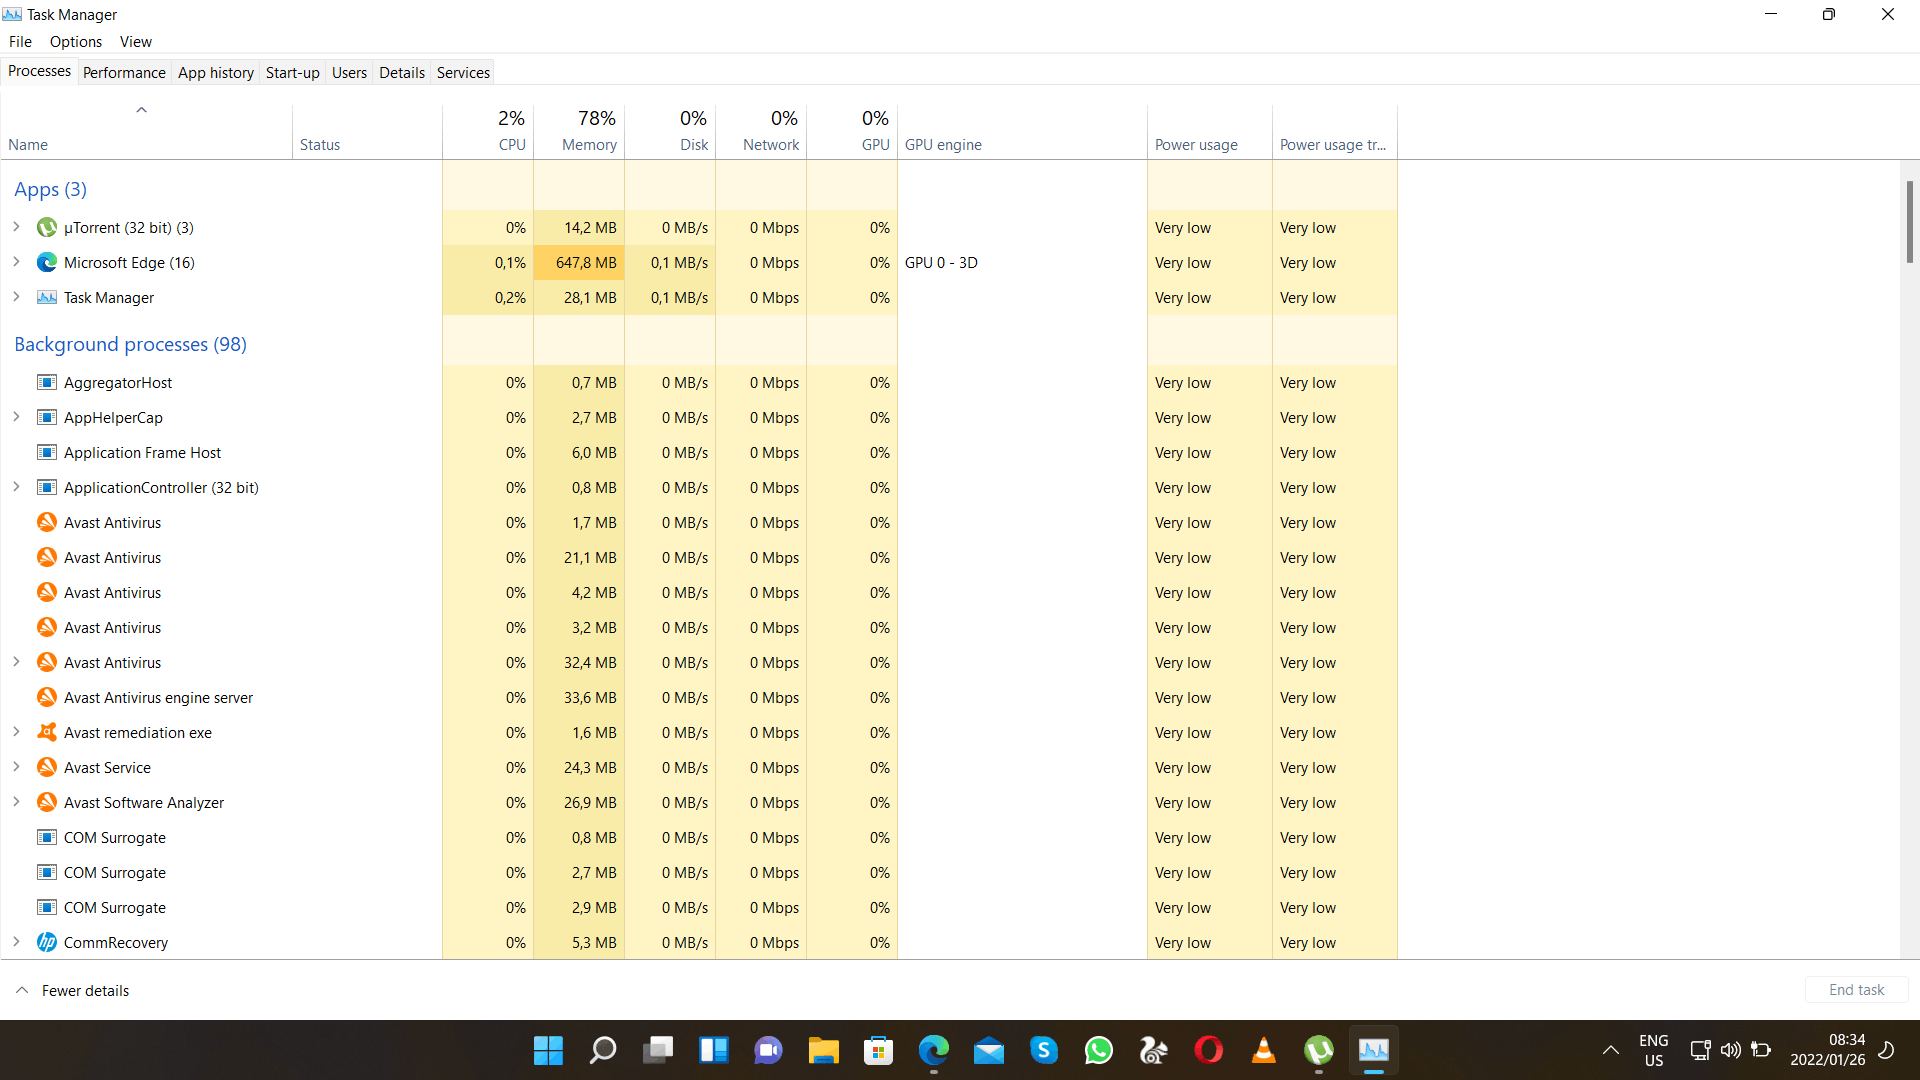1920x1080 pixels.
Task: Click the Avast Service icon
Action: (46, 768)
